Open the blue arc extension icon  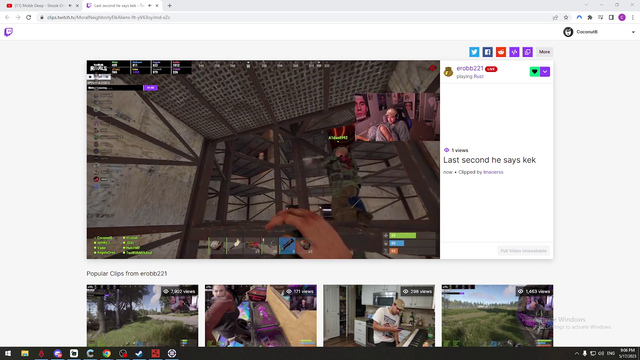click(579, 18)
